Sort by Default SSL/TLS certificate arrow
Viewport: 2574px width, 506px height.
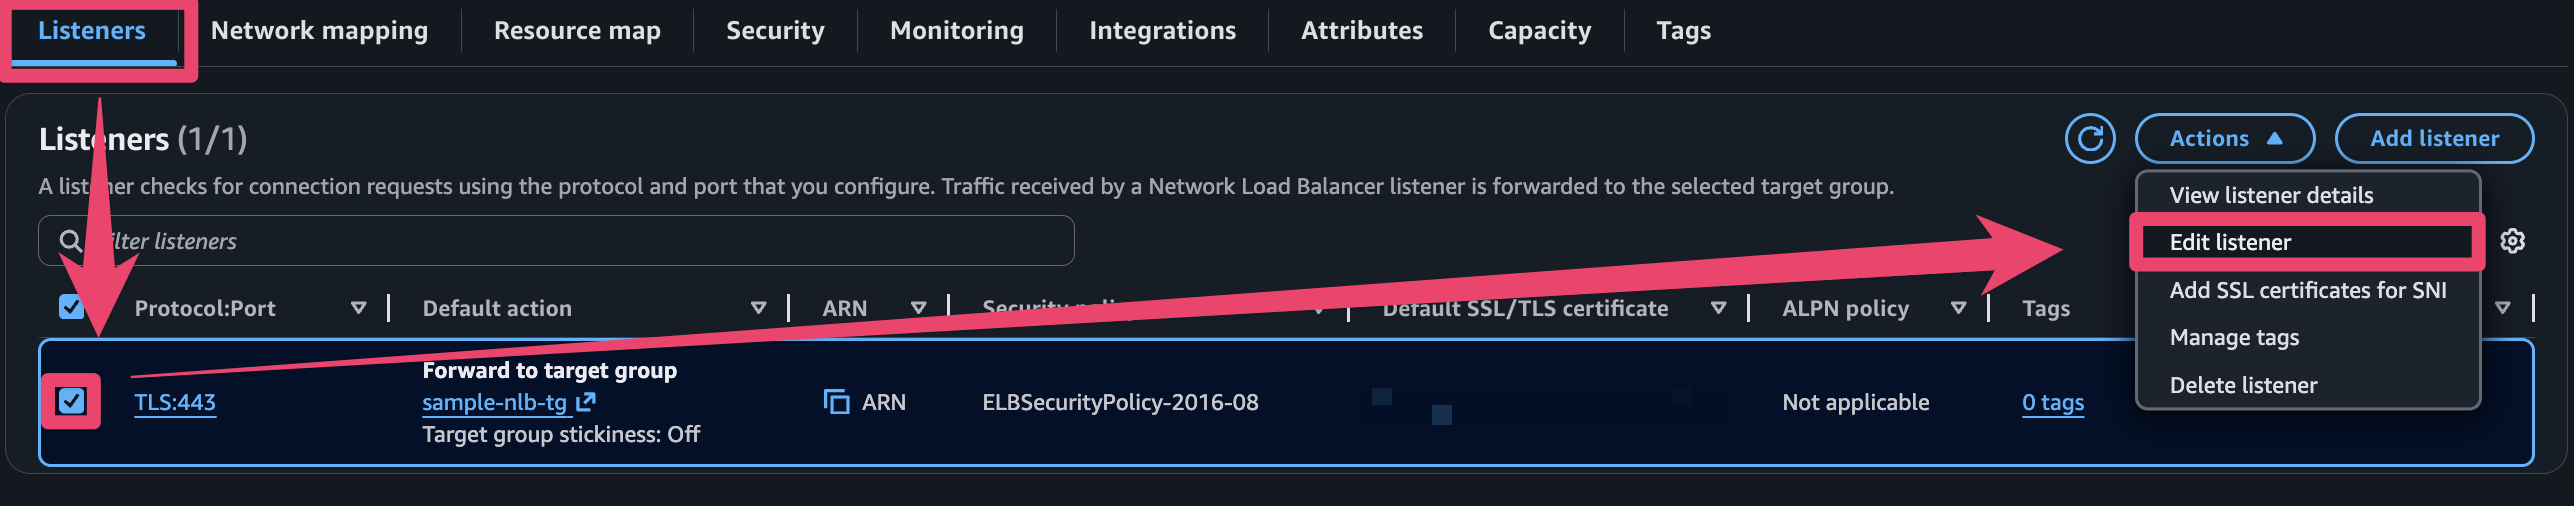1718,308
